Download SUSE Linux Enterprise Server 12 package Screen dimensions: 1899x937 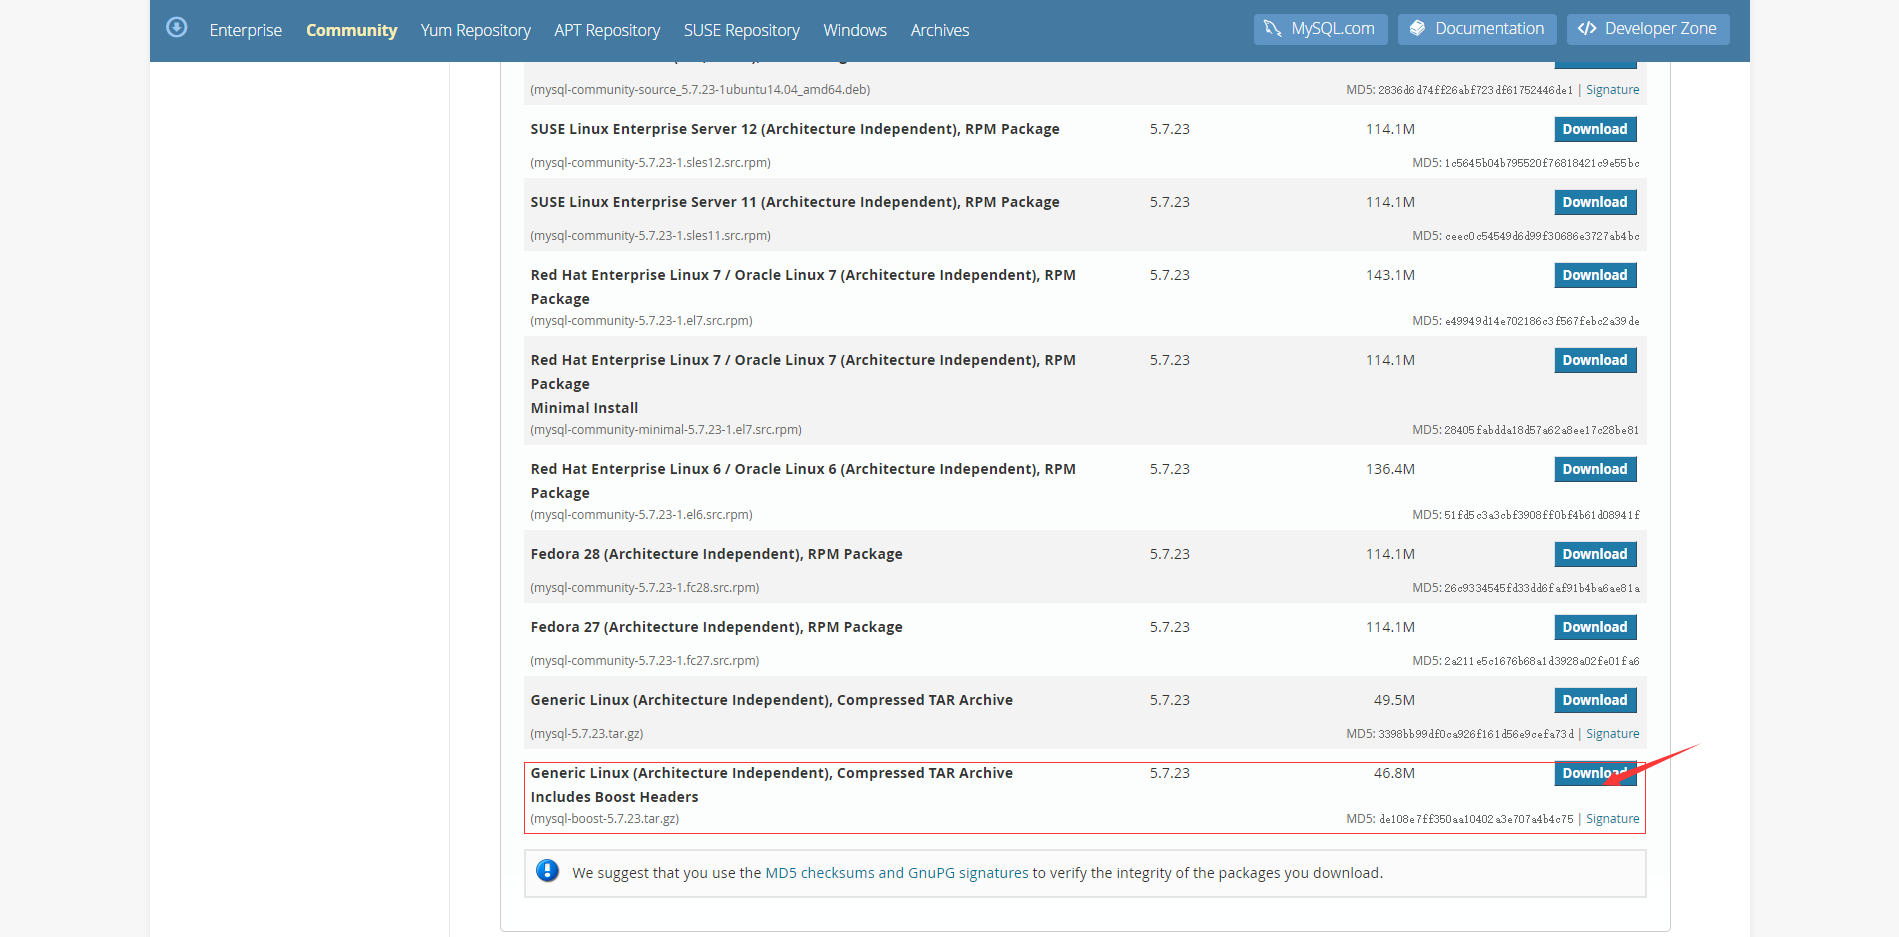click(x=1594, y=129)
